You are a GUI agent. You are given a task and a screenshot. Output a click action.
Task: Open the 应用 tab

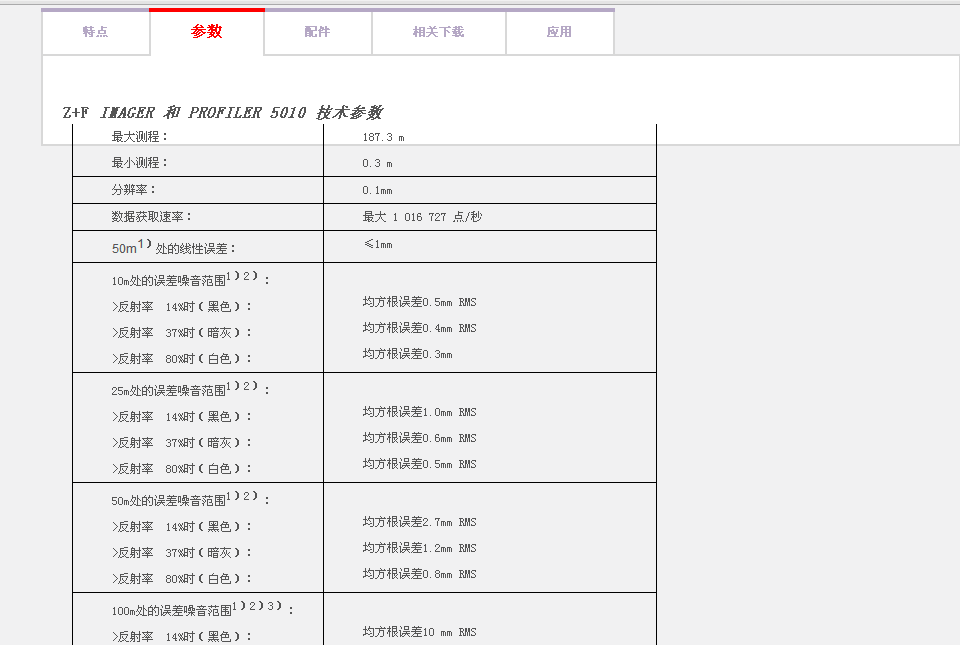click(x=559, y=32)
